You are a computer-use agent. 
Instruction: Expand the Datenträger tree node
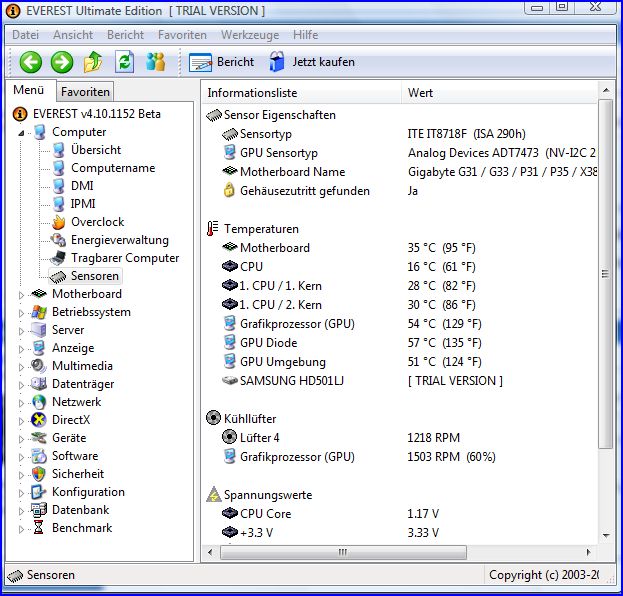(x=21, y=385)
